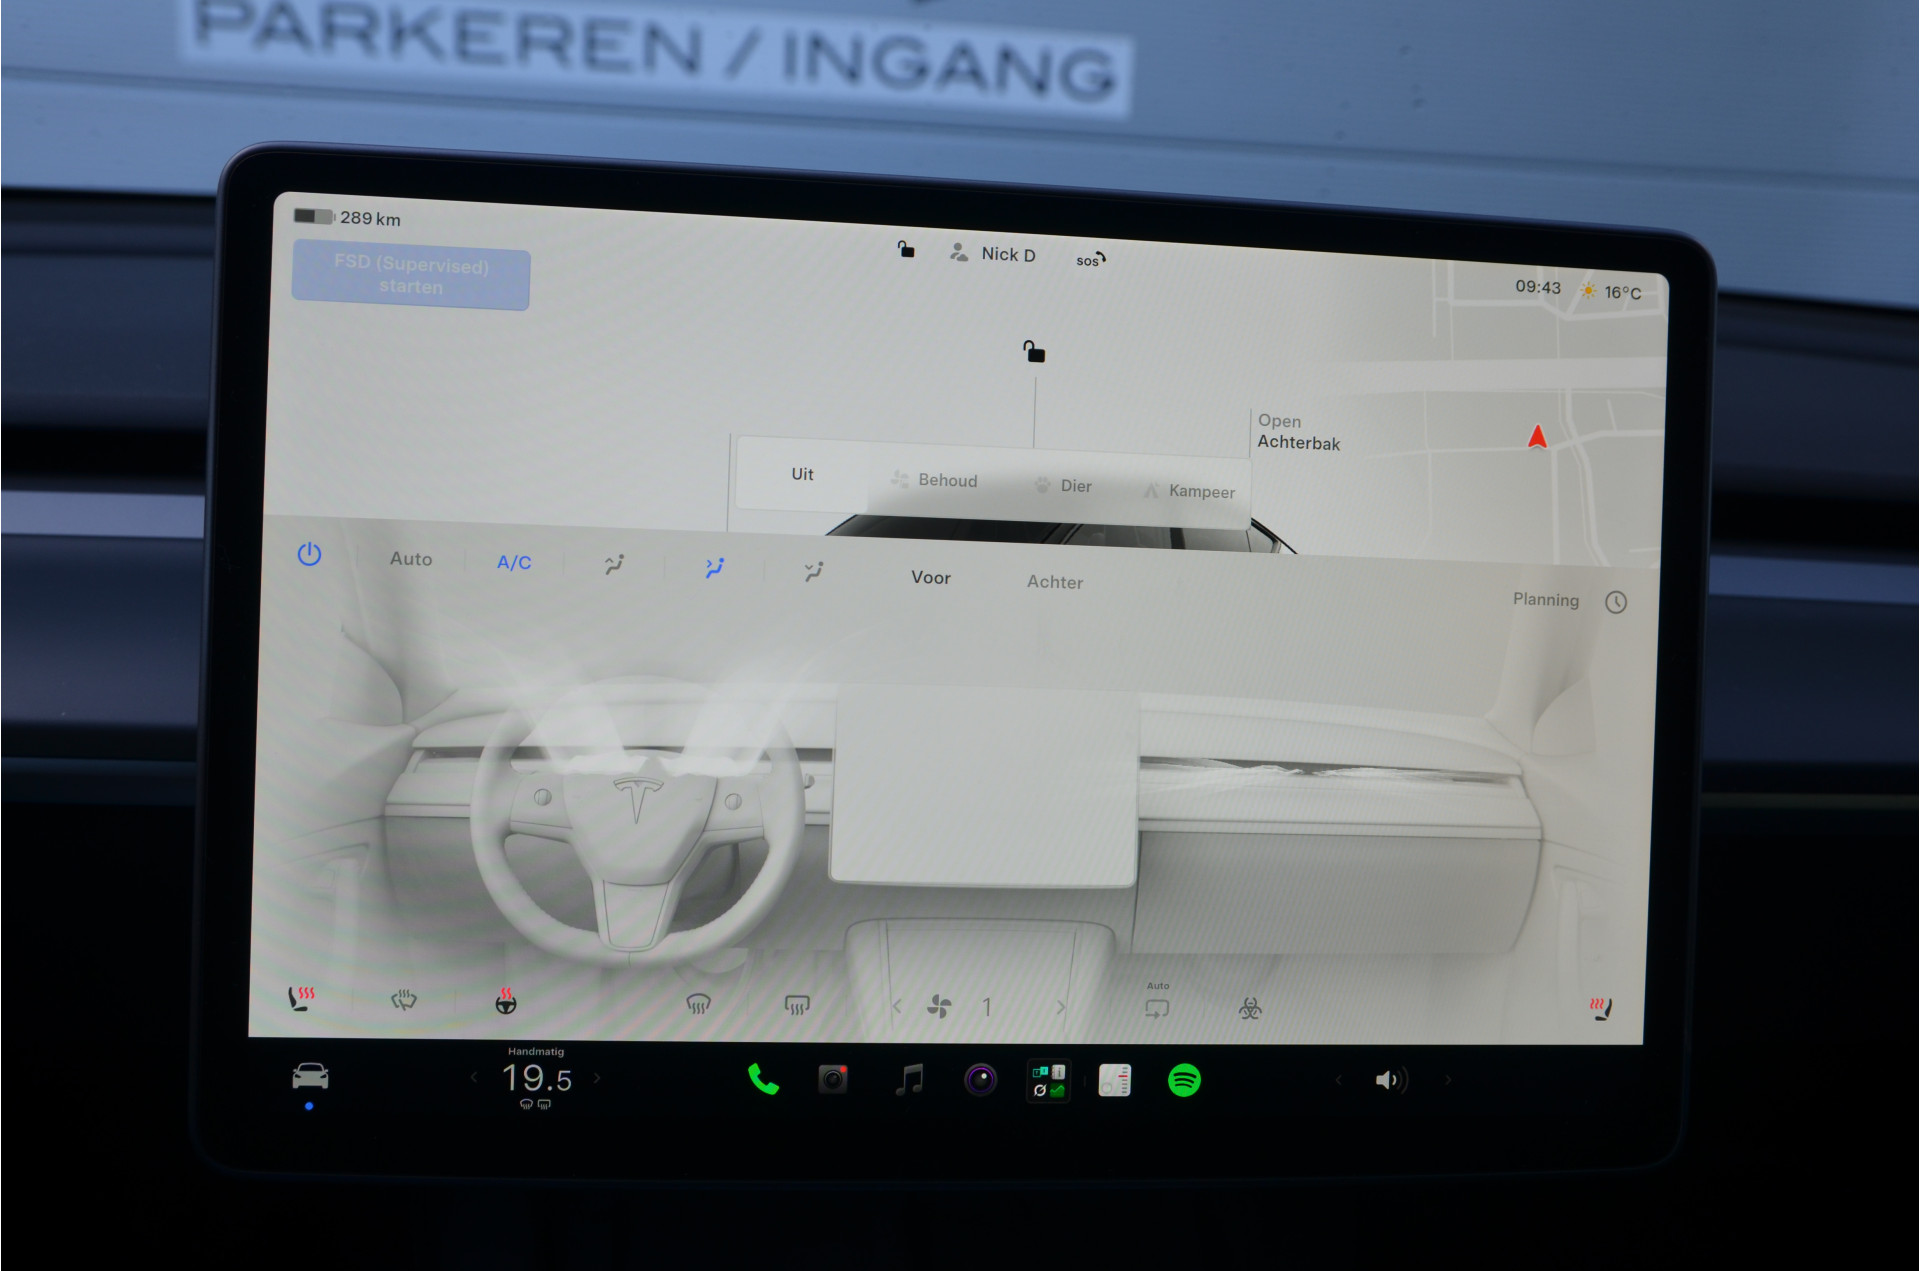Image resolution: width=1920 pixels, height=1271 pixels.
Task: Open the camera lens app
Action: click(981, 1080)
